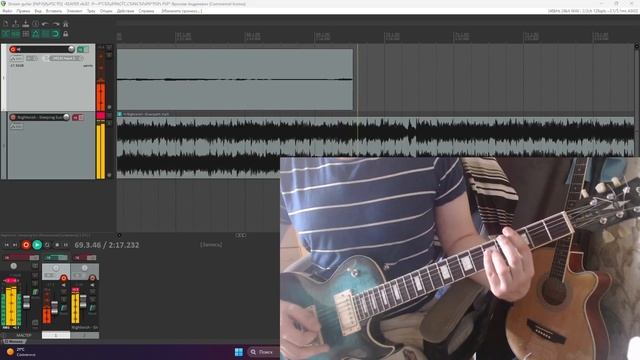
Task: Open the weather widget on the taskbar
Action: tap(20, 352)
